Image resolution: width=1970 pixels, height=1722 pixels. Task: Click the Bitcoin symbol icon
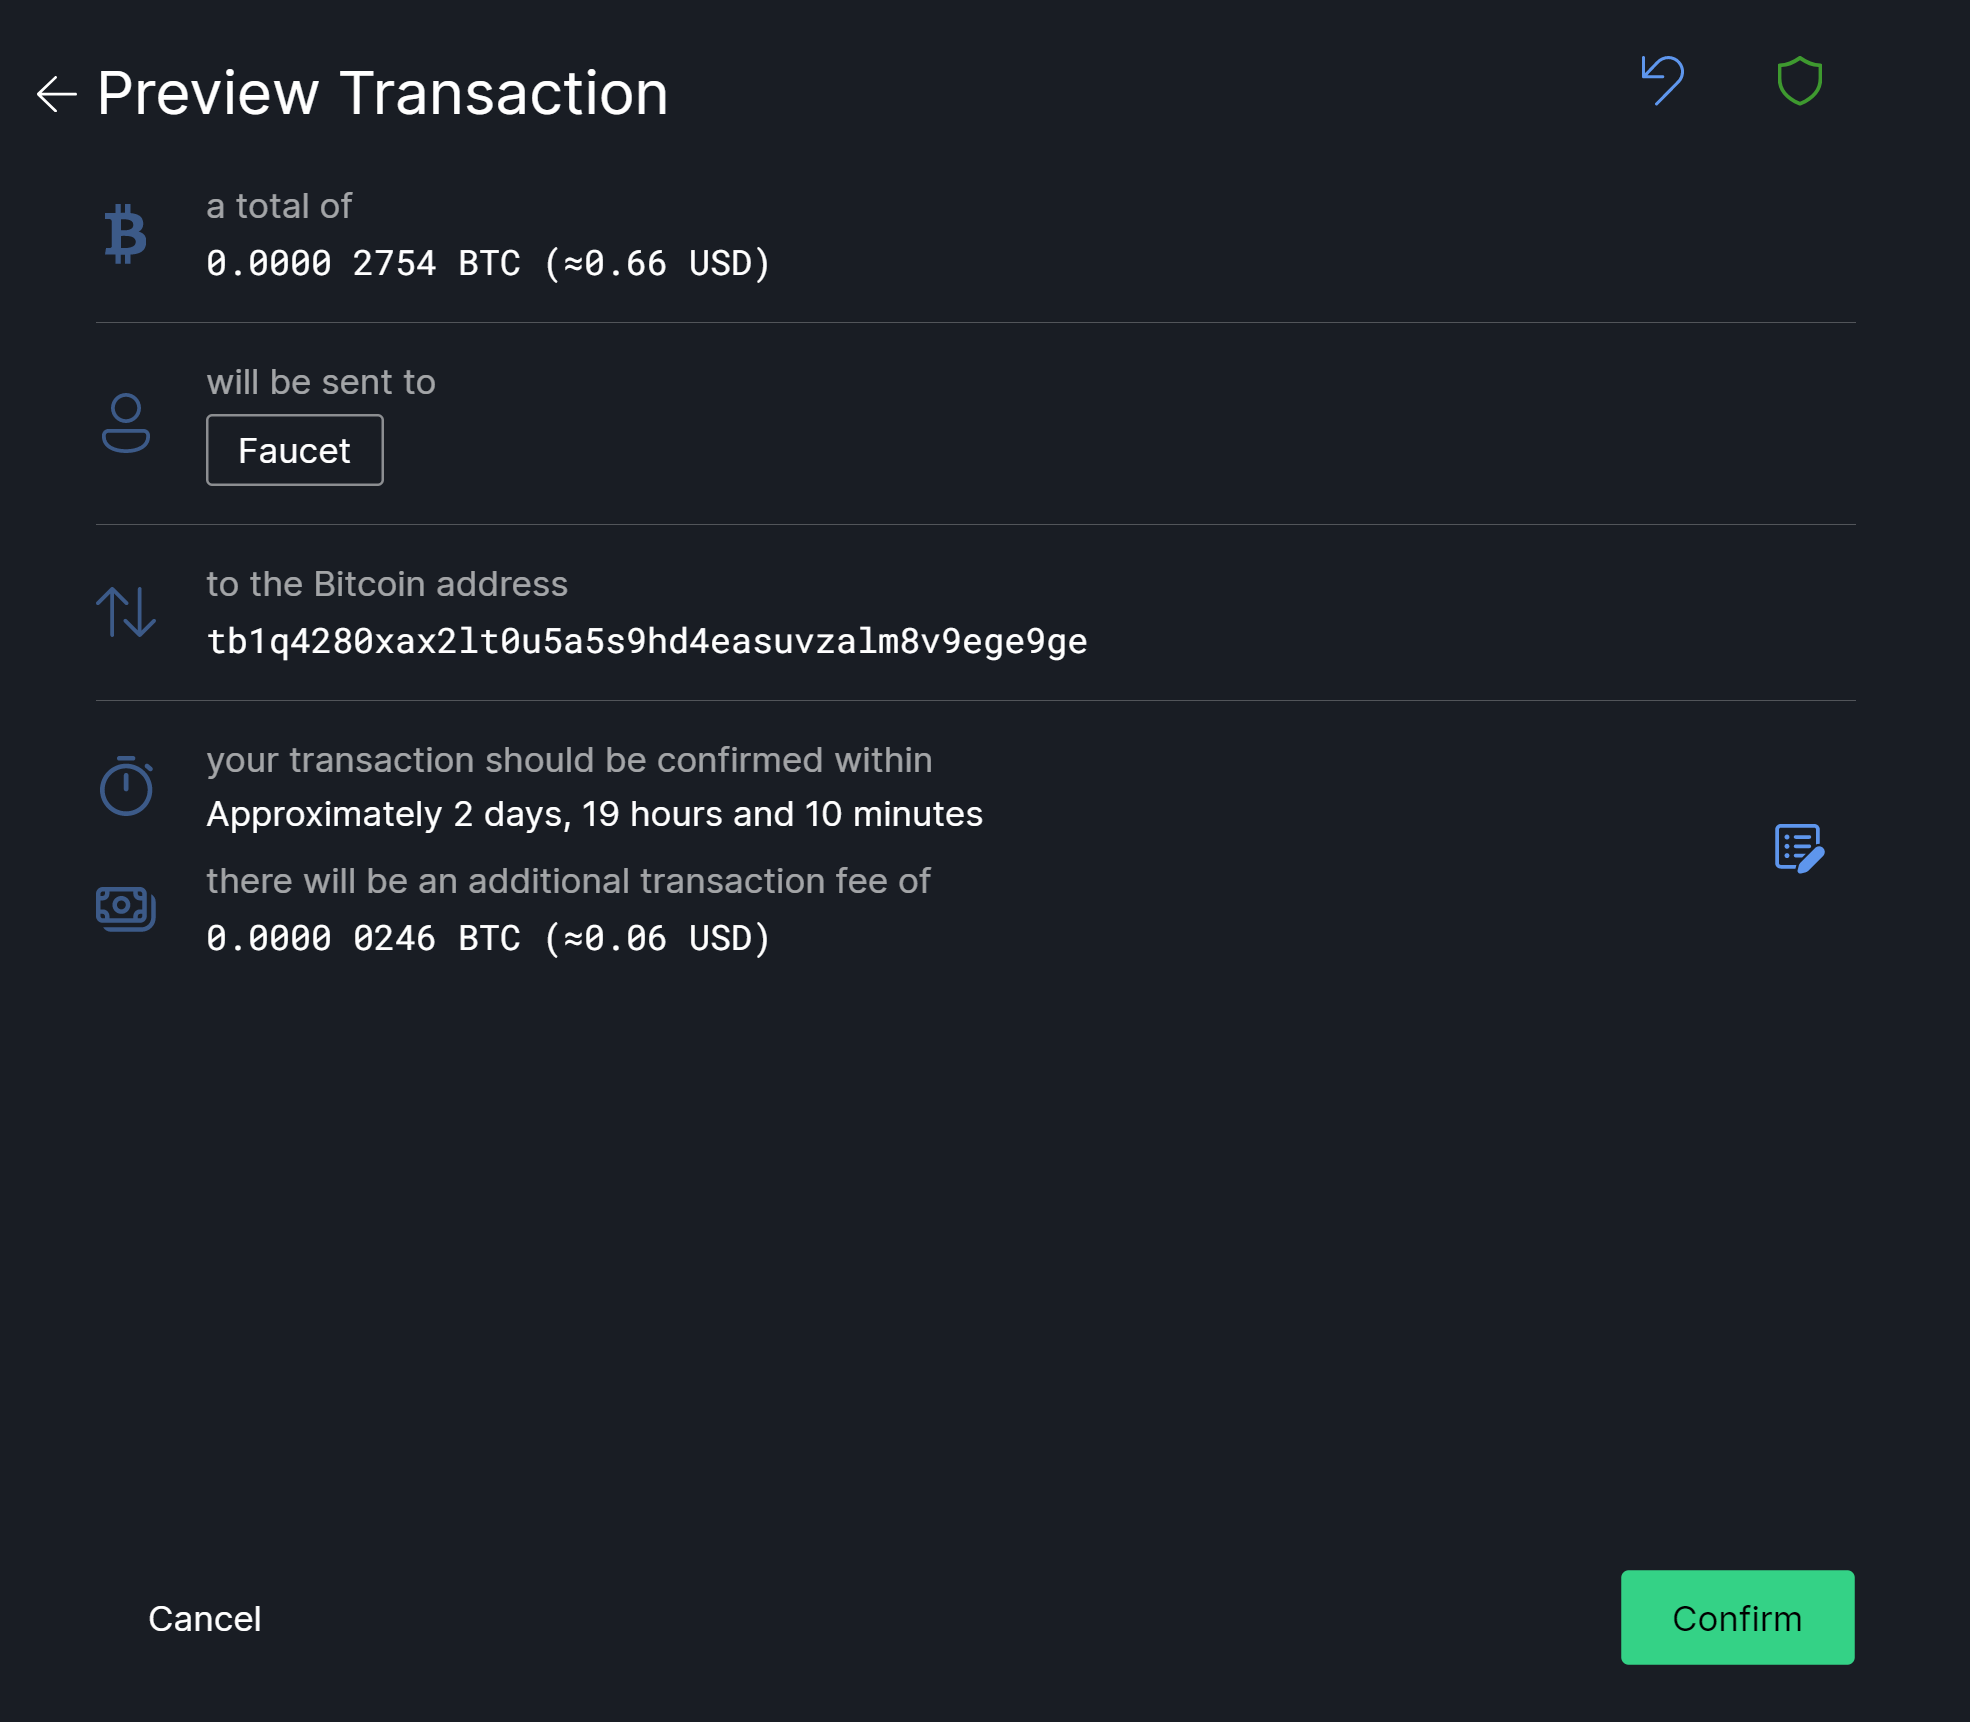tap(126, 234)
